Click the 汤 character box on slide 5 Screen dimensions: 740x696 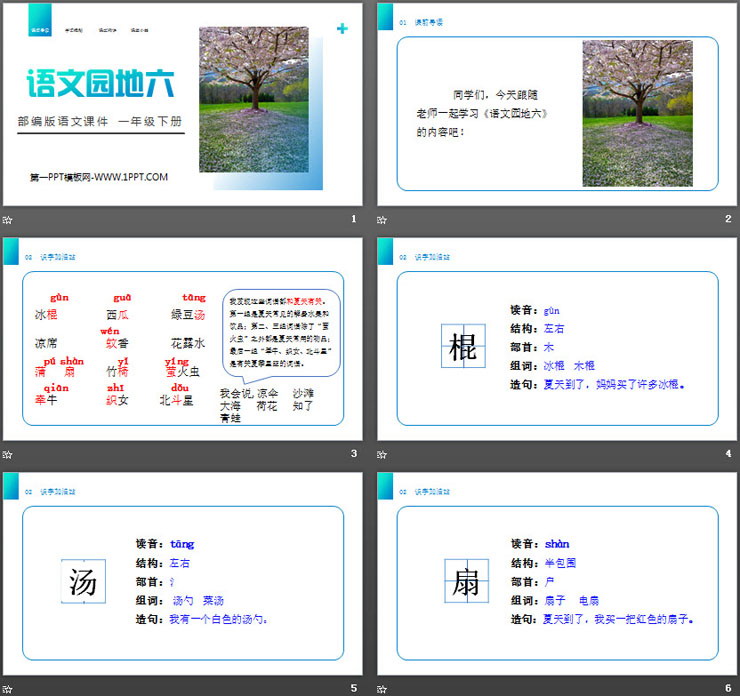point(83,581)
